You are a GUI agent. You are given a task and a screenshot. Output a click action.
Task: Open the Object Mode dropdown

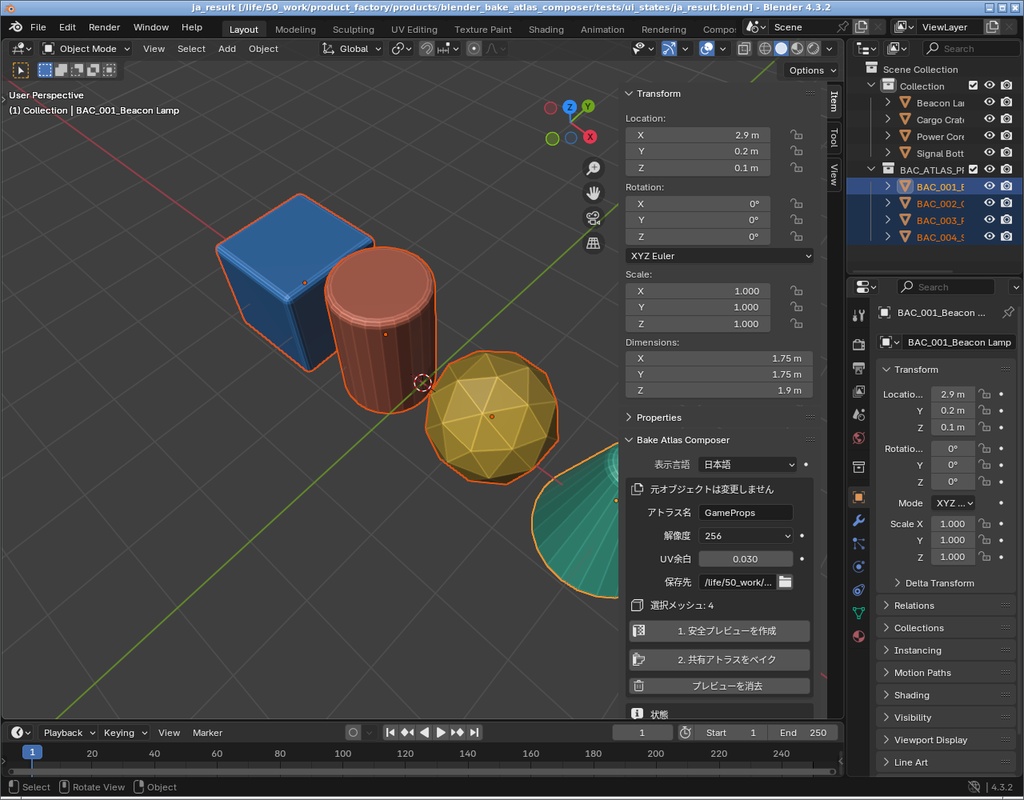click(x=86, y=48)
